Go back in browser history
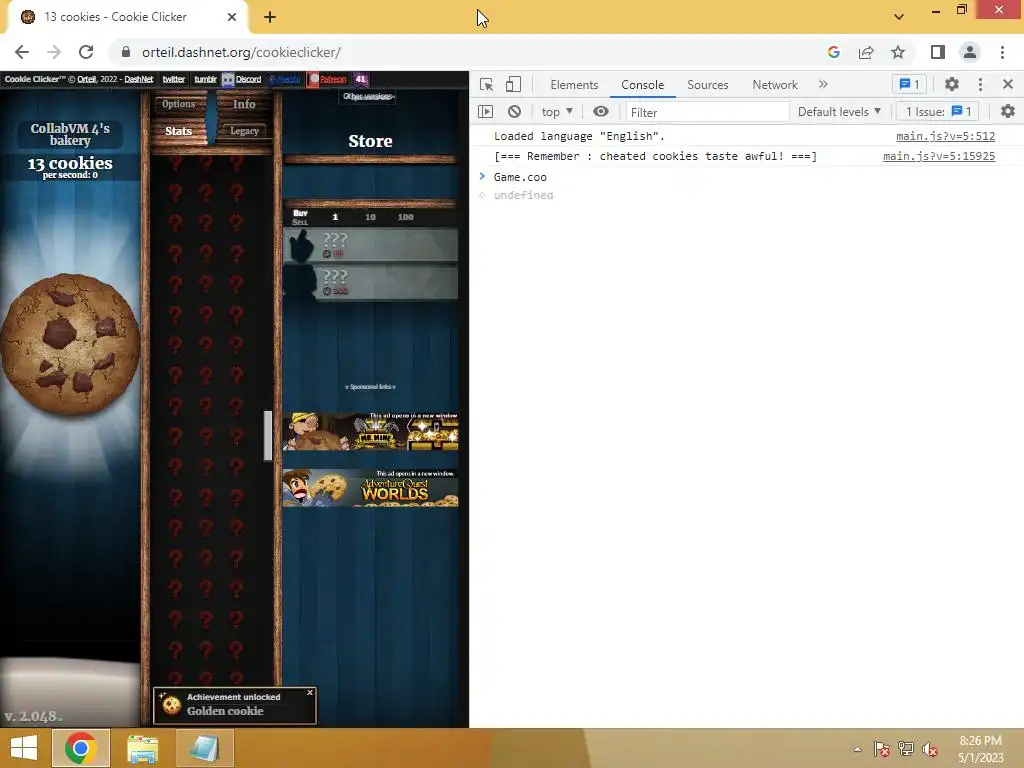The image size is (1024, 768). click(22, 52)
